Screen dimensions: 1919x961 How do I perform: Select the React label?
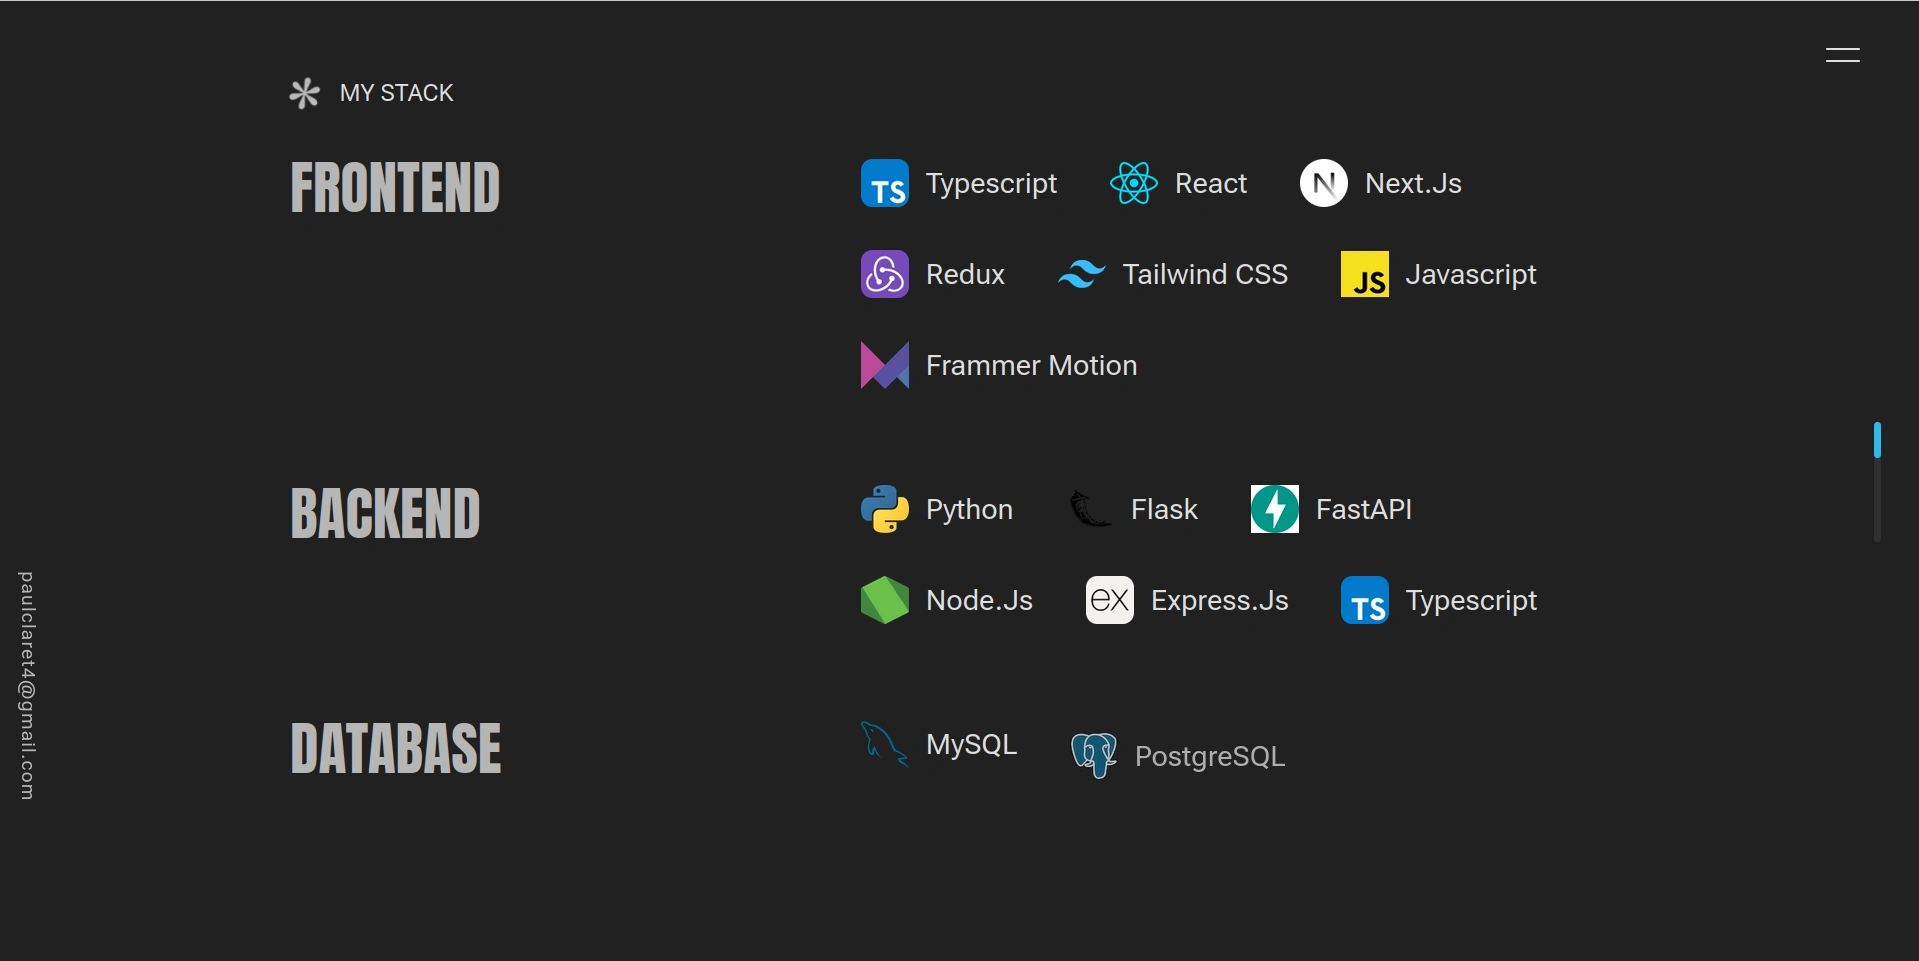pos(1211,183)
